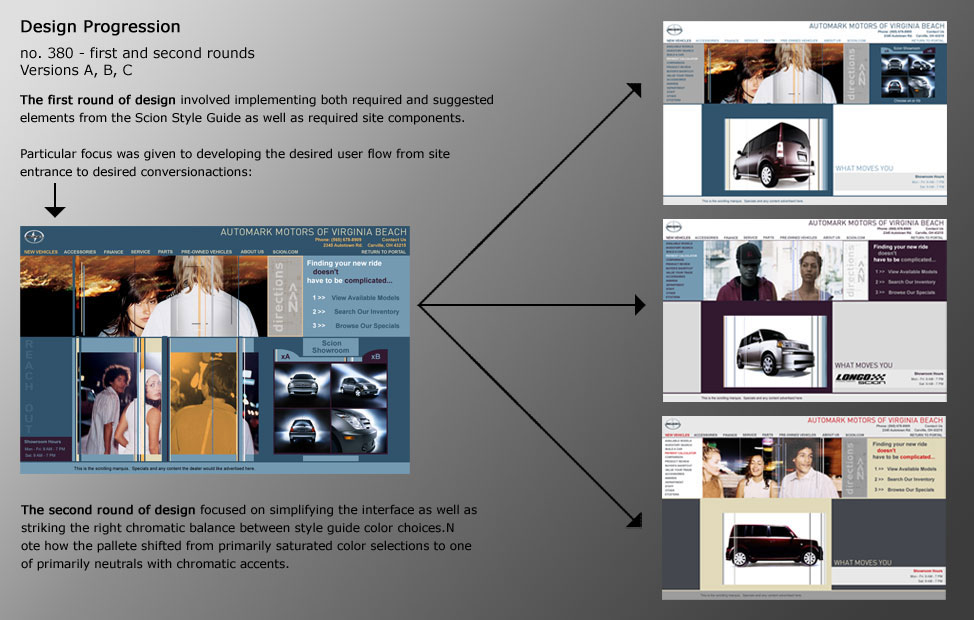This screenshot has height=620, width=974.
Task: Click Search Our Inventory in the purple mockup
Action: [912, 282]
